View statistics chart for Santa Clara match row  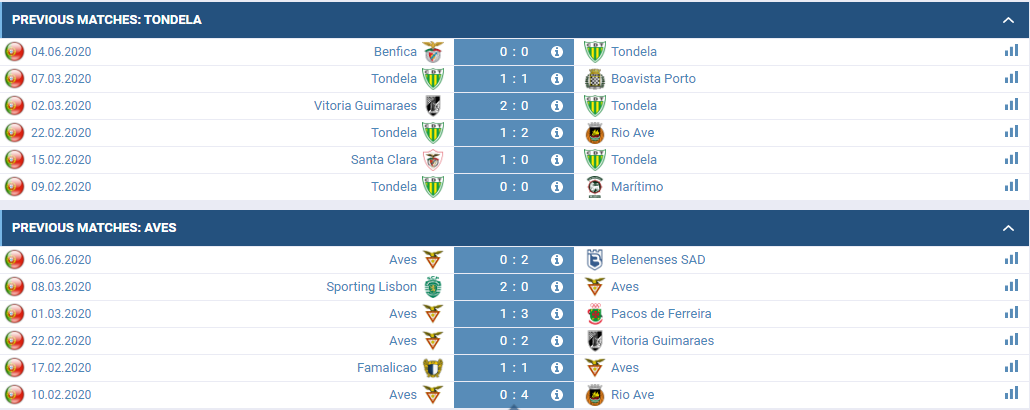[x=1011, y=159]
